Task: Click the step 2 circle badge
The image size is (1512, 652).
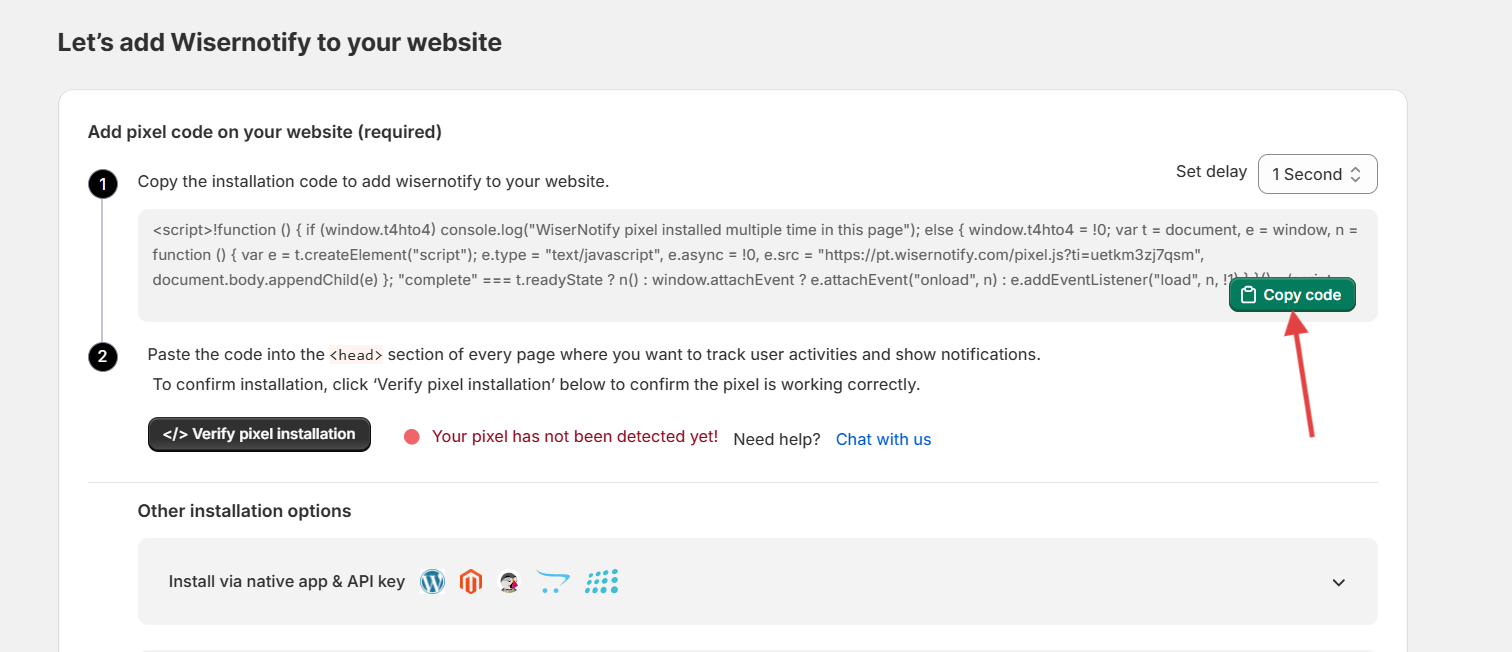Action: pyautogui.click(x=102, y=357)
